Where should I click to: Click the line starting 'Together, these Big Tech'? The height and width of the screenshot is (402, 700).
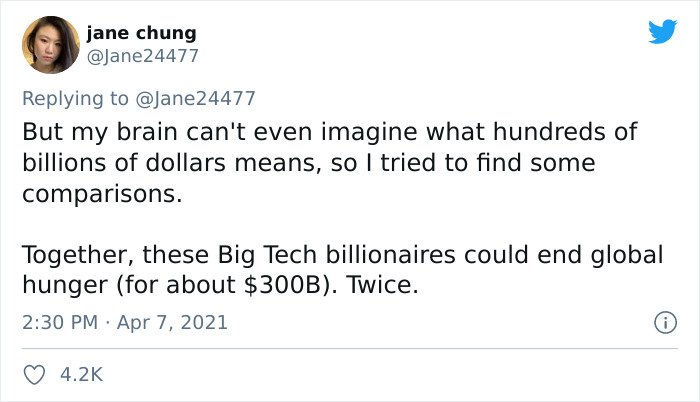point(343,255)
